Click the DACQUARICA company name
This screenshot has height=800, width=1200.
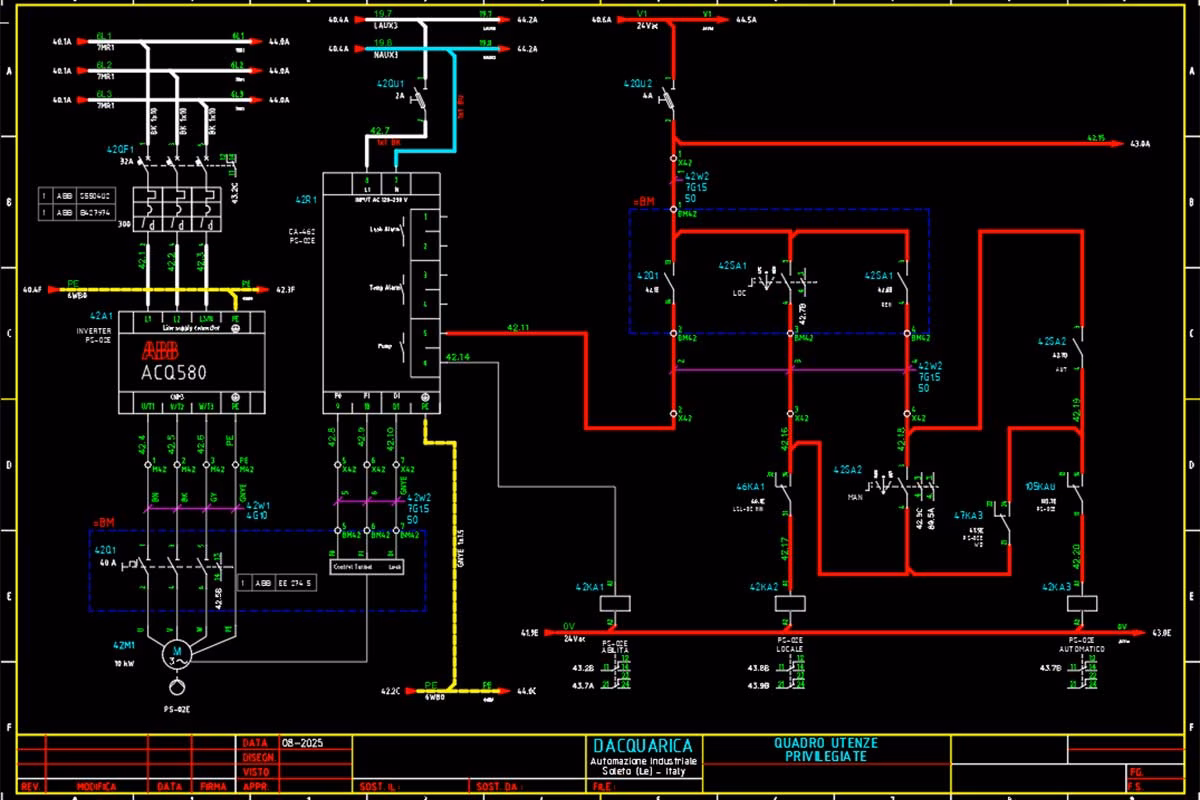coord(644,746)
